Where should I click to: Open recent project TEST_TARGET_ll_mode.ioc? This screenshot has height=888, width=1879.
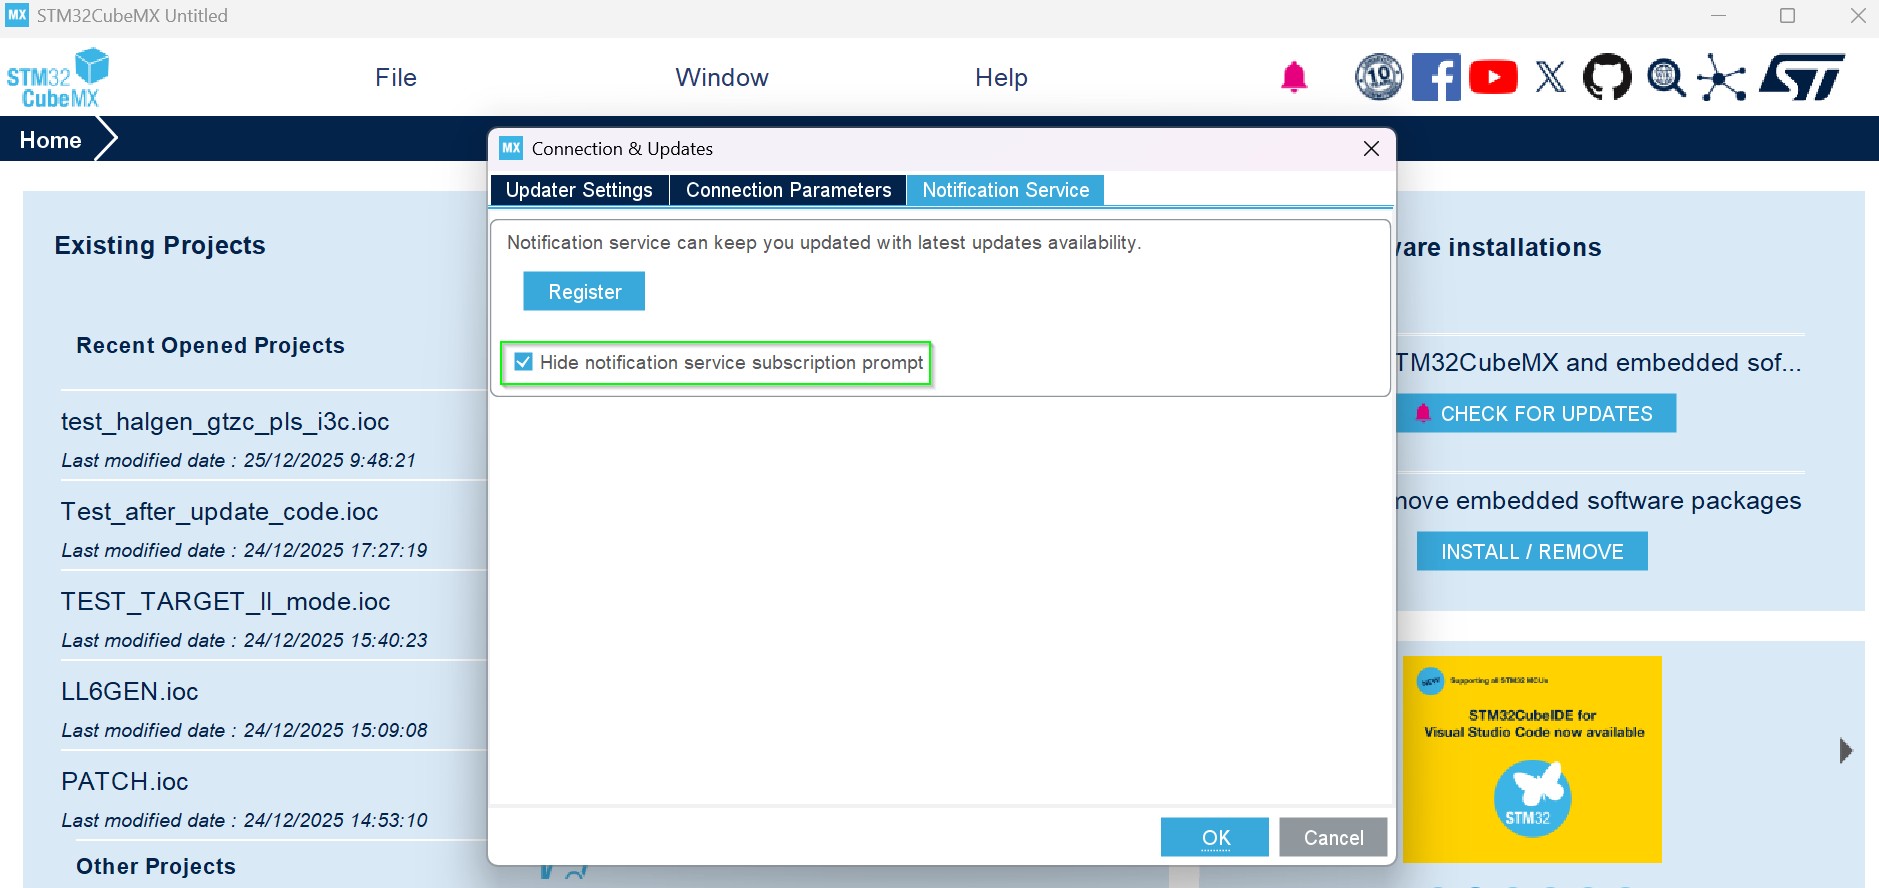coord(225,602)
